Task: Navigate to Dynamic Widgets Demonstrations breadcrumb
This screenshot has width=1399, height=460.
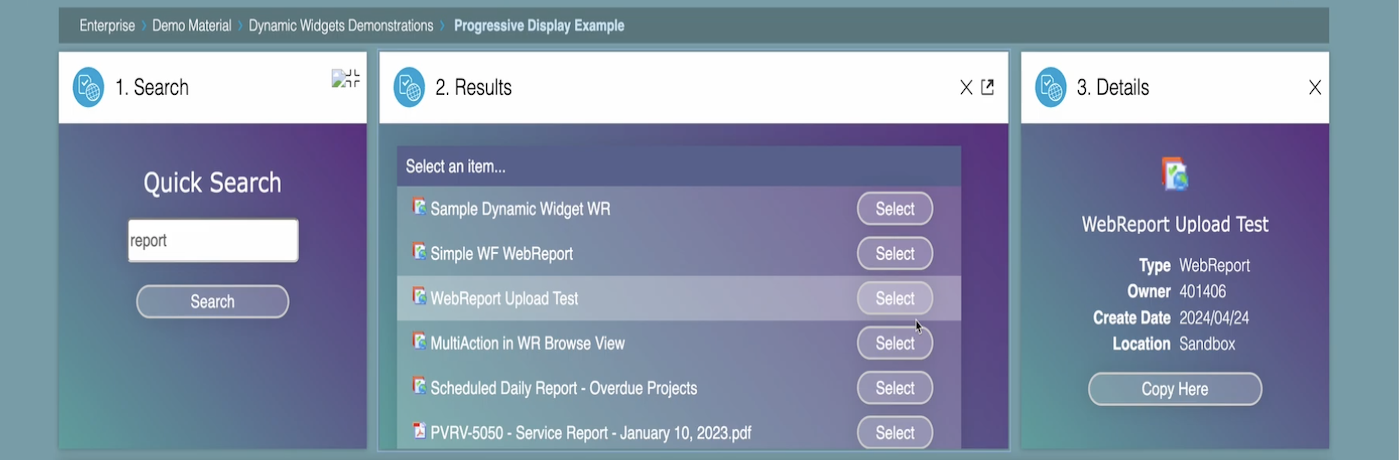Action: (x=341, y=26)
